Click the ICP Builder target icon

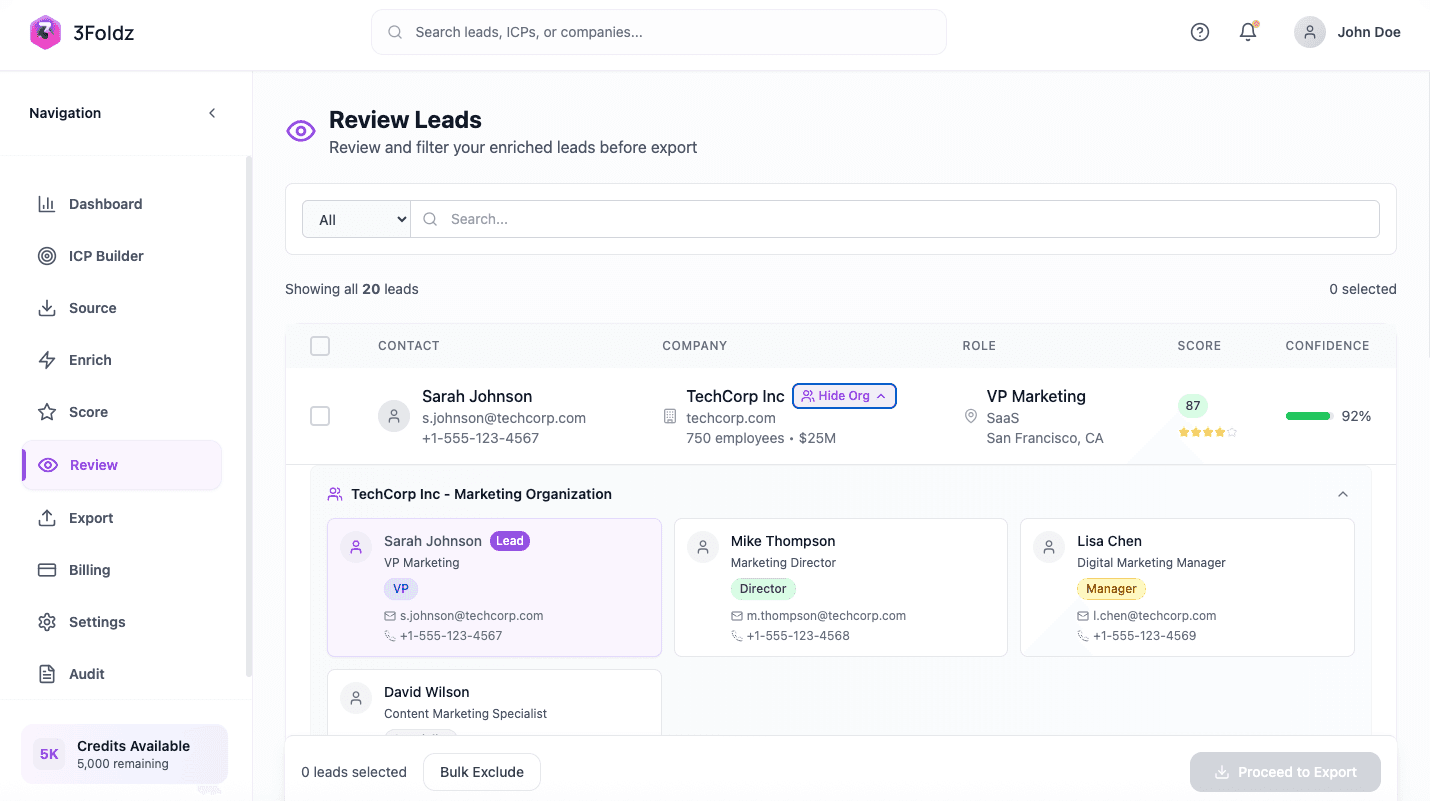tap(47, 256)
